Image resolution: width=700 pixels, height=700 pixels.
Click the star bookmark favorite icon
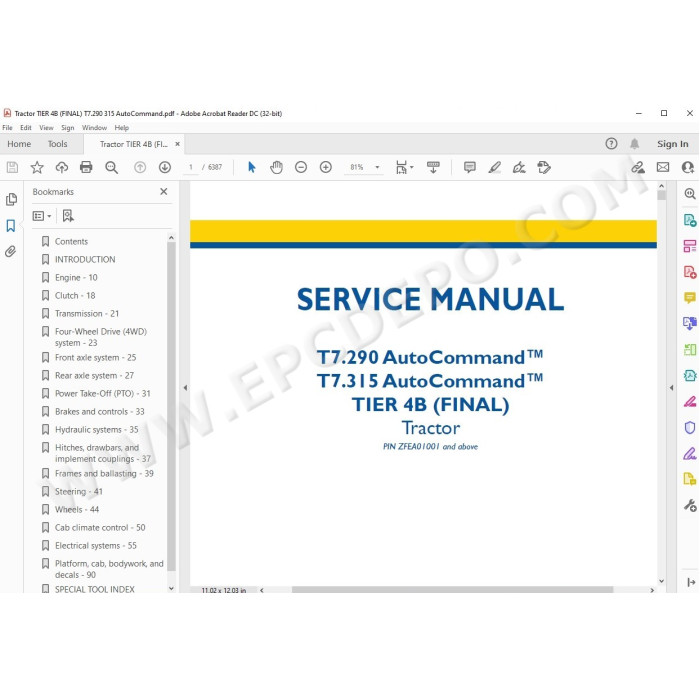tap(37, 167)
